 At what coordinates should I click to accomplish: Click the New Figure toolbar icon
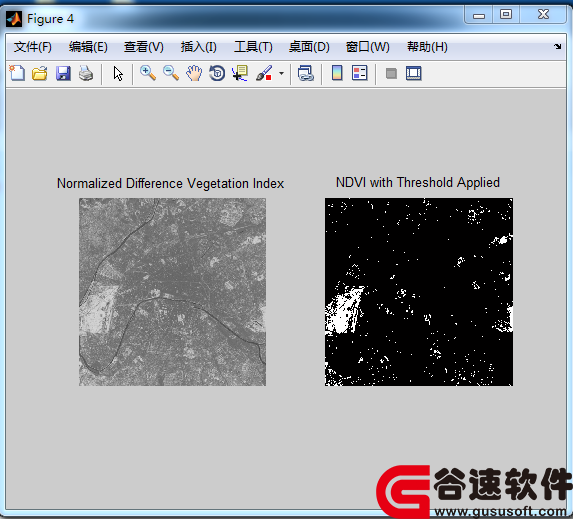17,73
